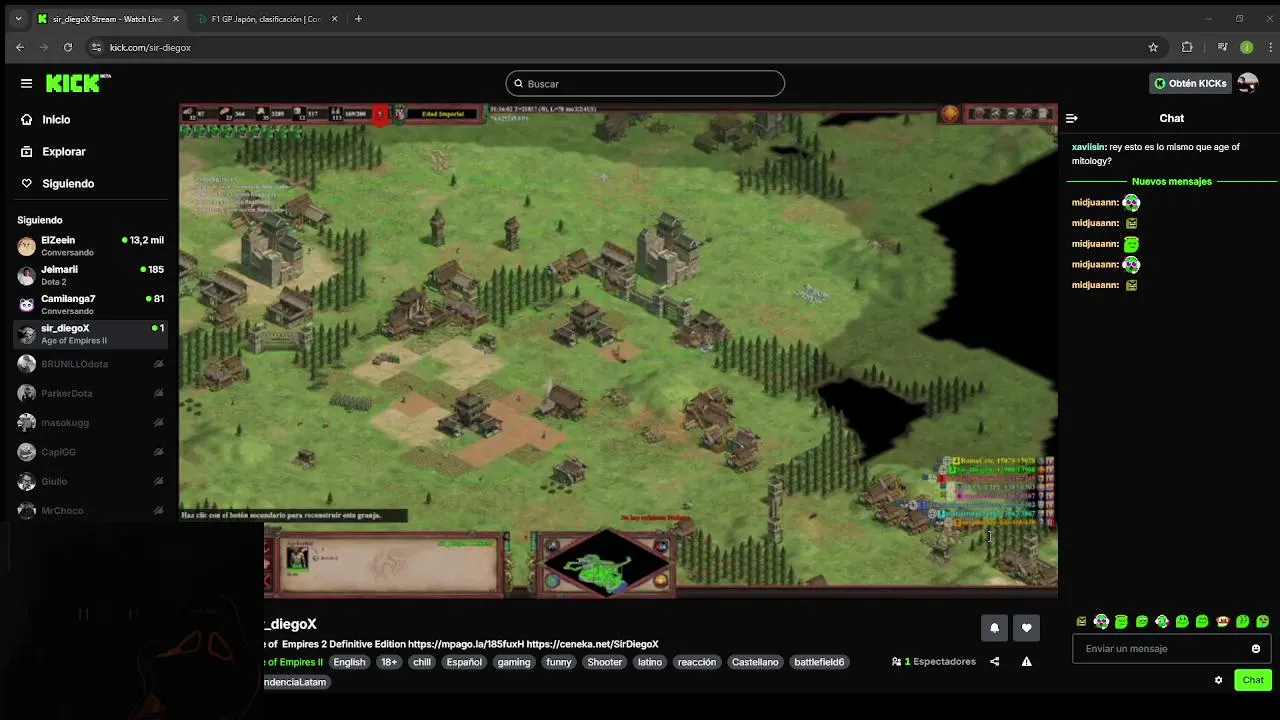Click the KICK logo
The image size is (1280, 720).
78,83
